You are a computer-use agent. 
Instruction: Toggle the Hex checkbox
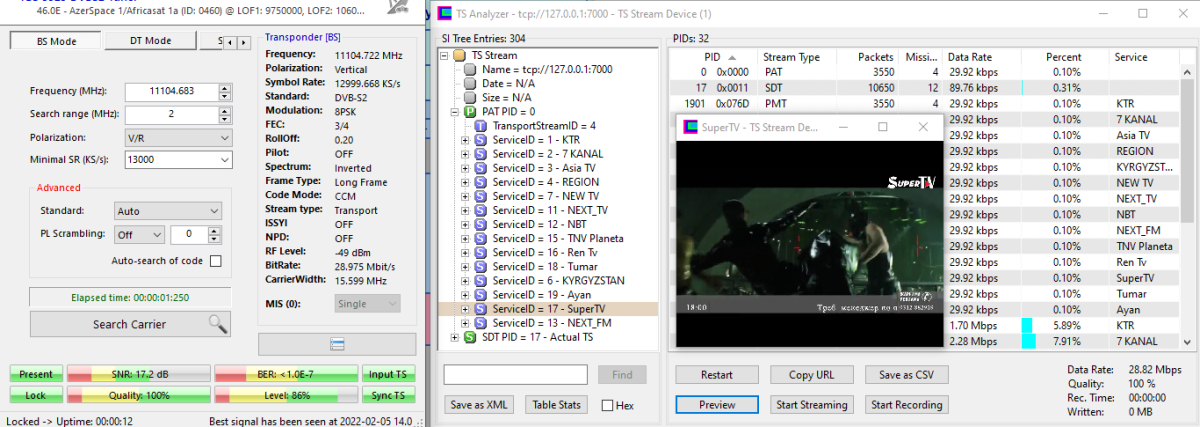pos(608,405)
